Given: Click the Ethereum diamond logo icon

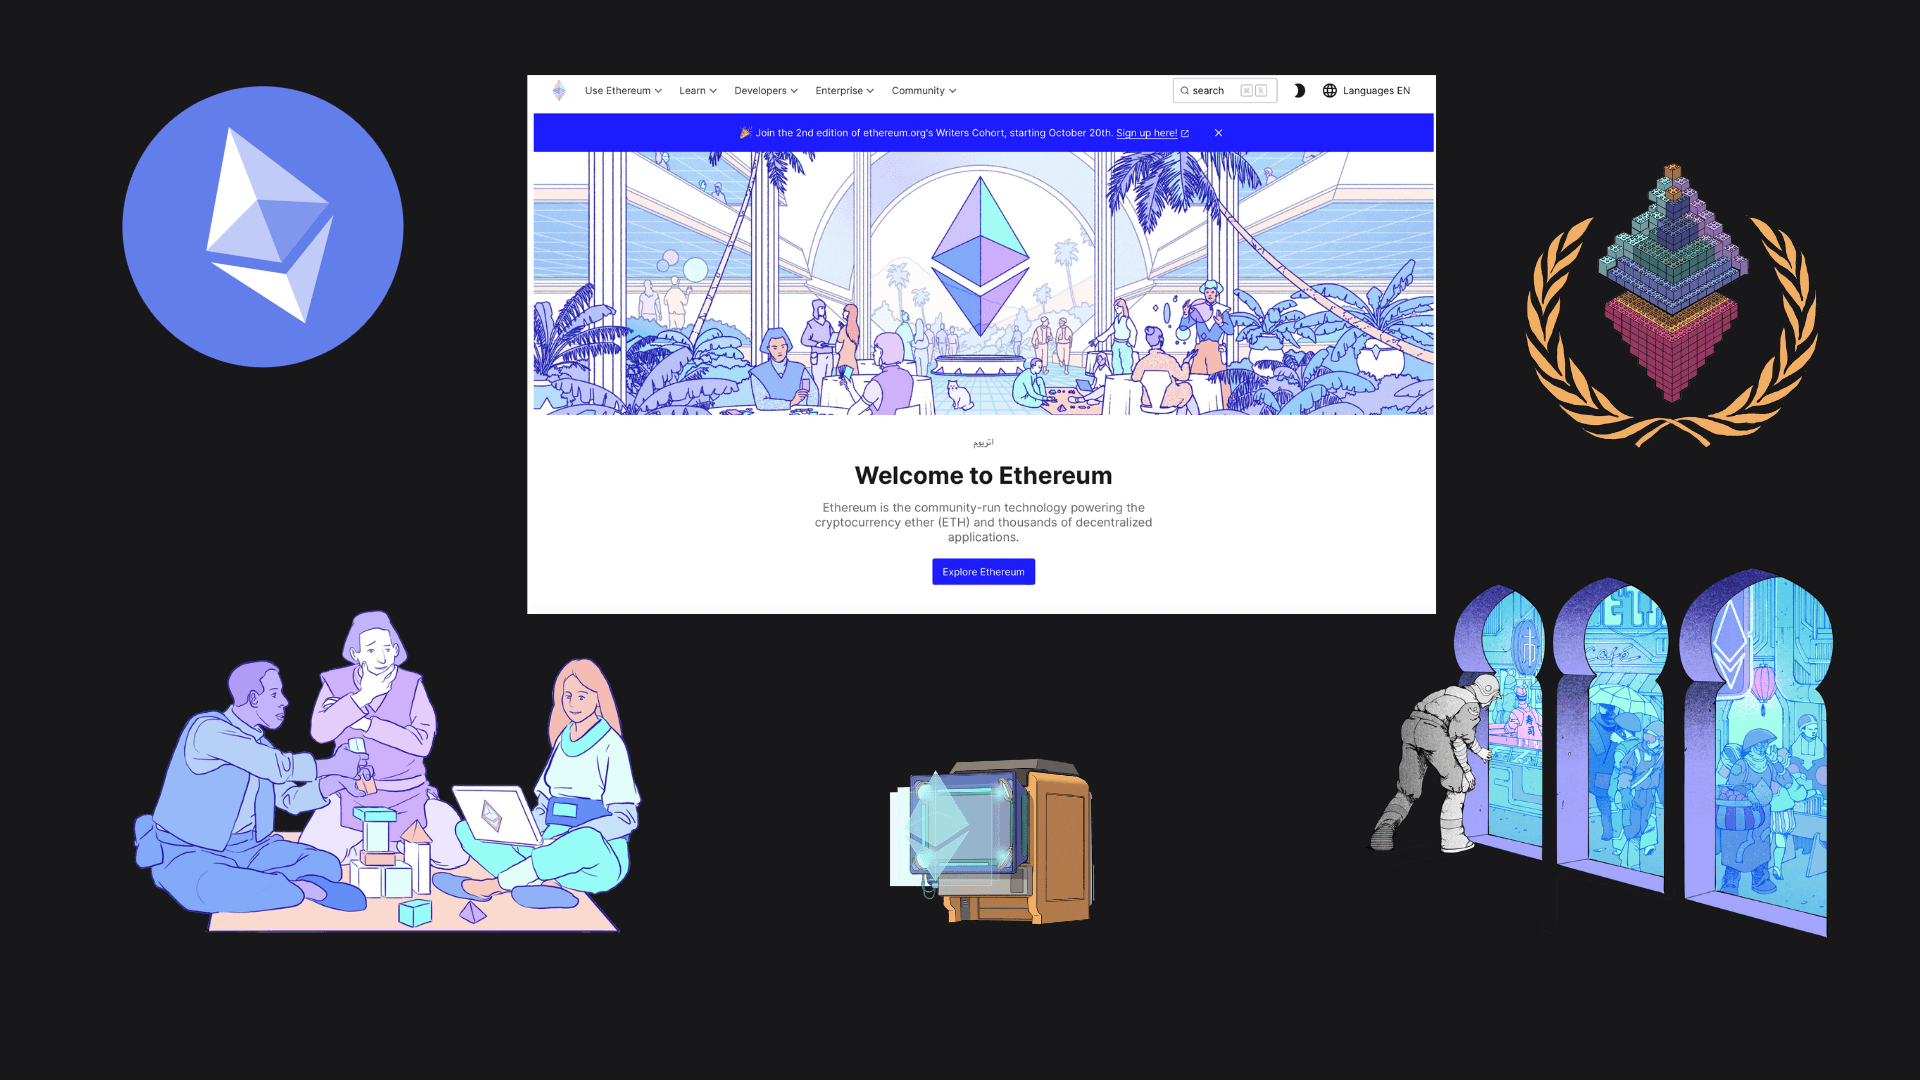Looking at the screenshot, I should click(560, 90).
